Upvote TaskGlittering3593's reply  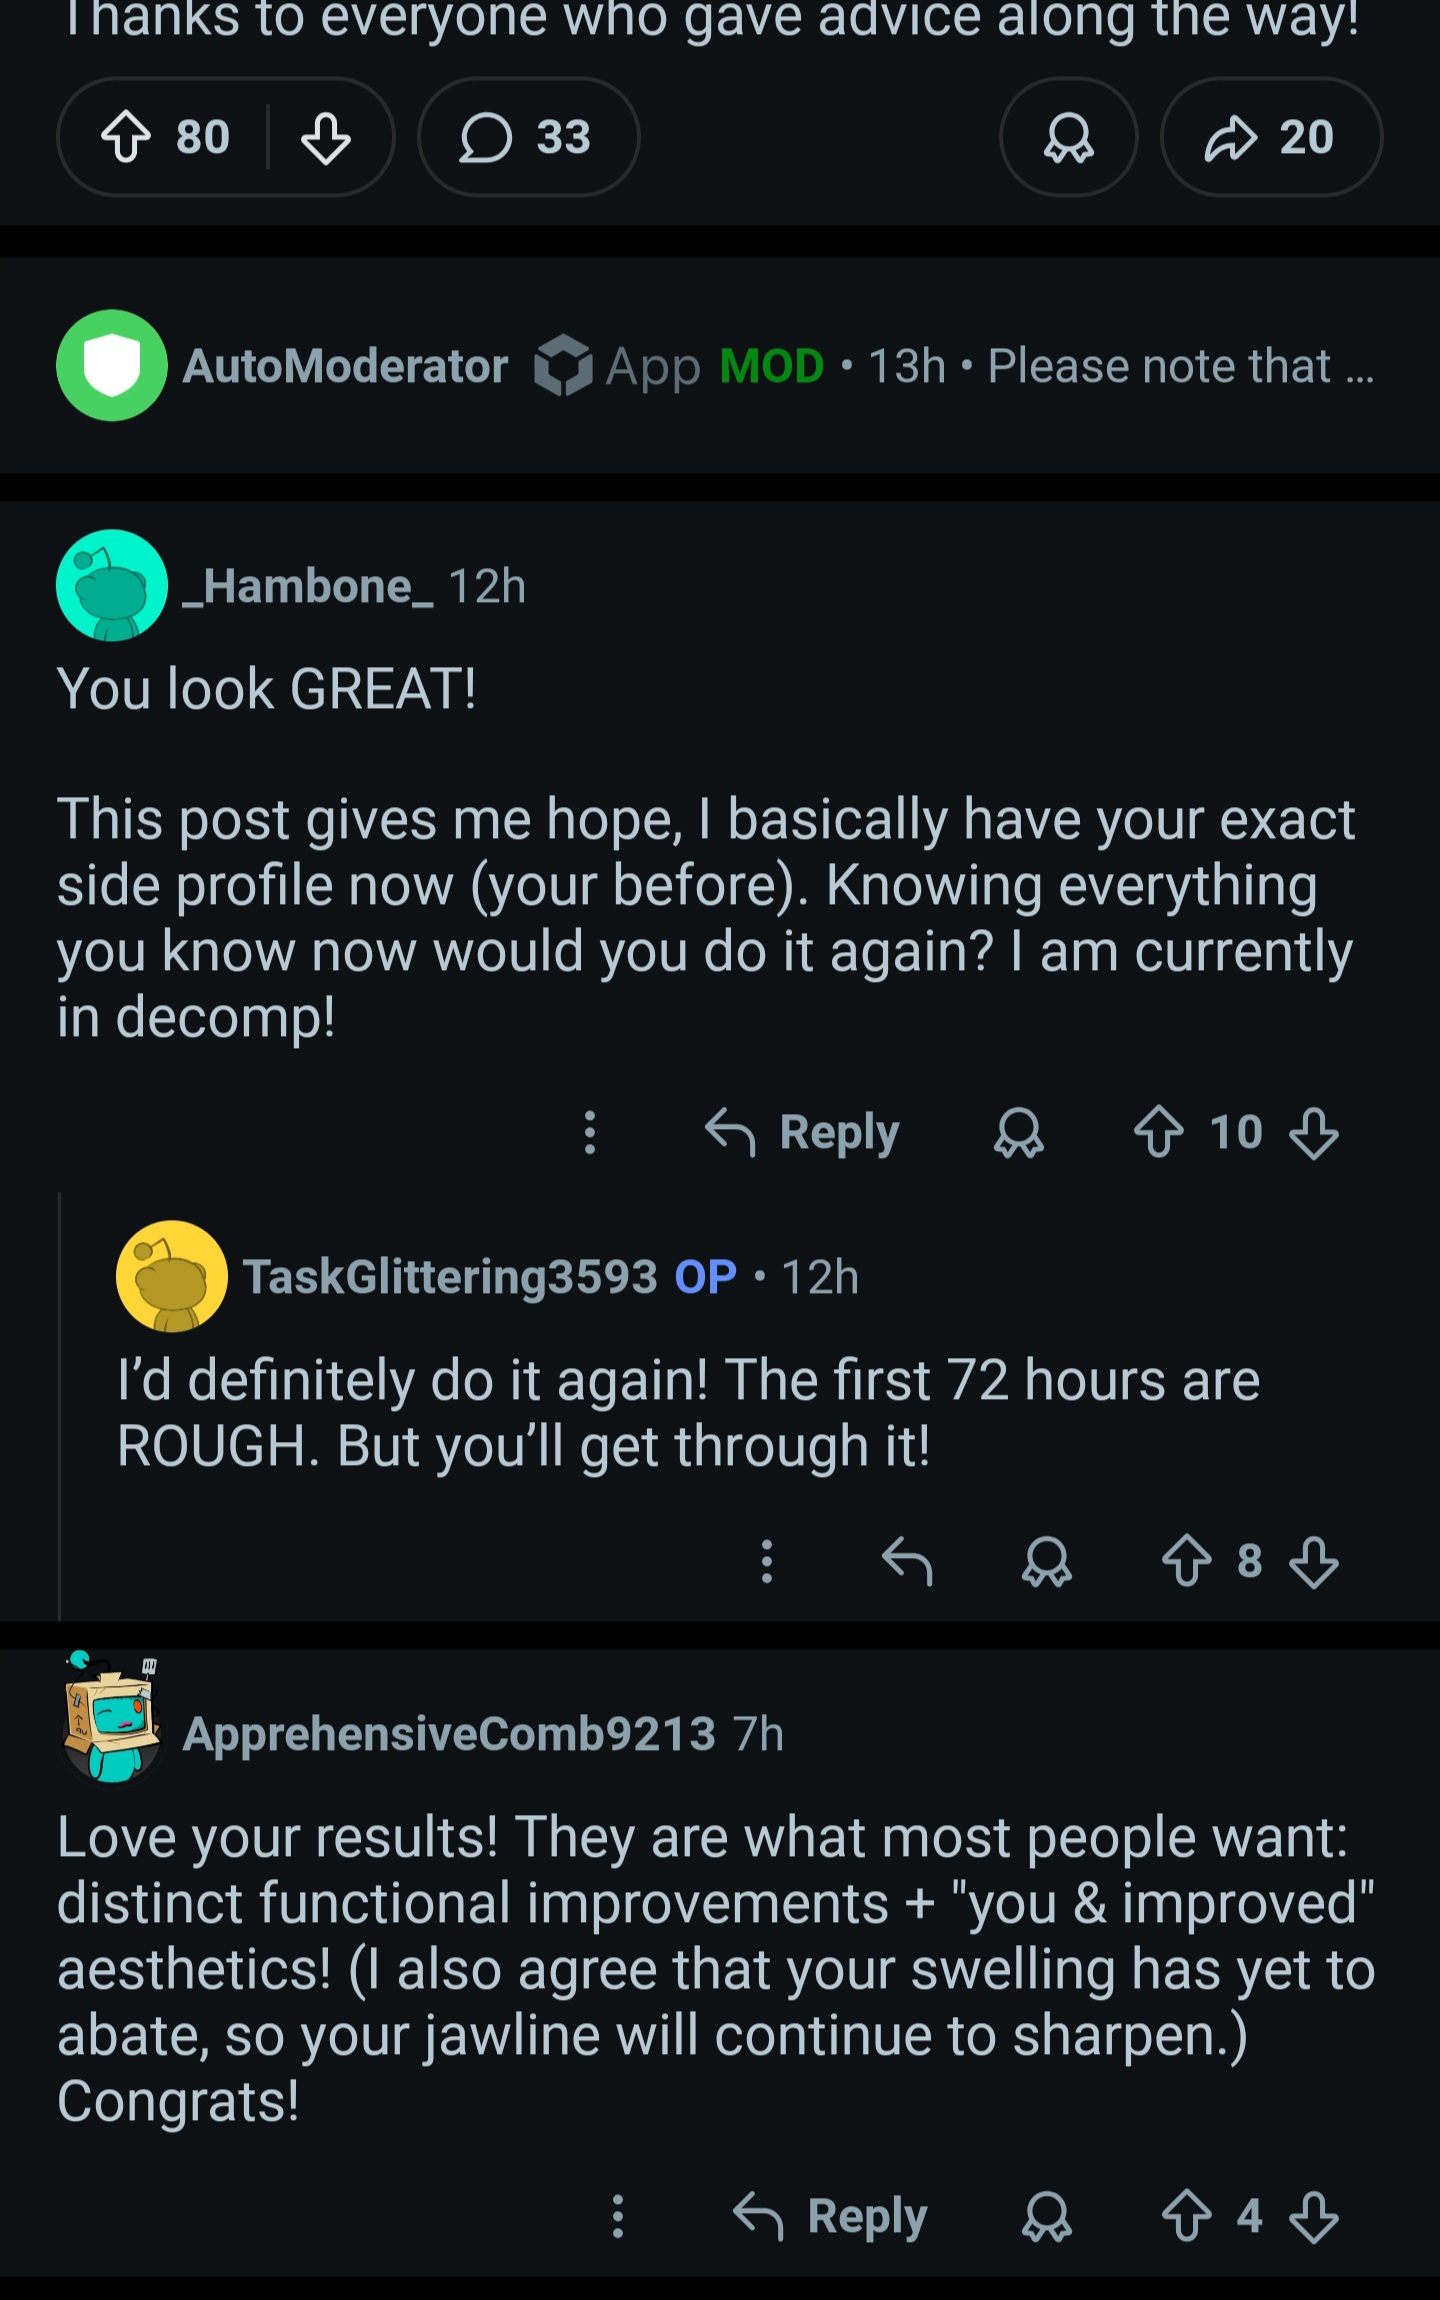pyautogui.click(x=1187, y=1560)
